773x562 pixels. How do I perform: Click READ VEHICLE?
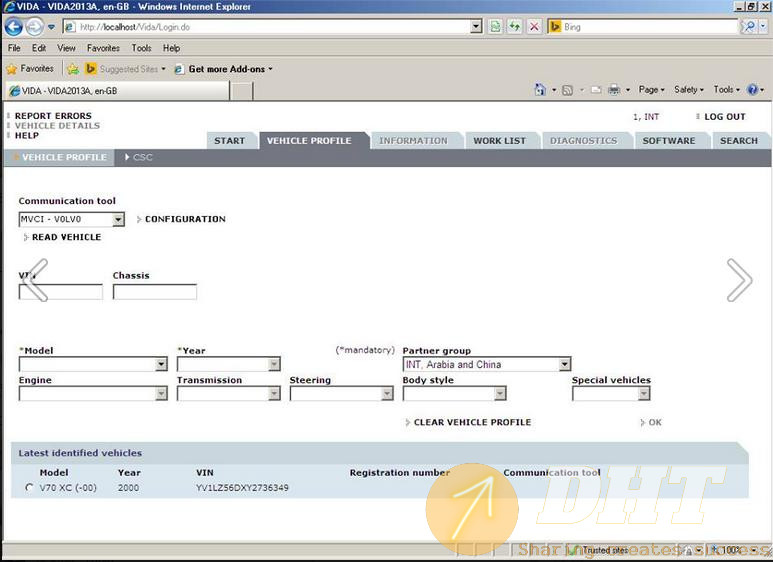[x=67, y=237]
